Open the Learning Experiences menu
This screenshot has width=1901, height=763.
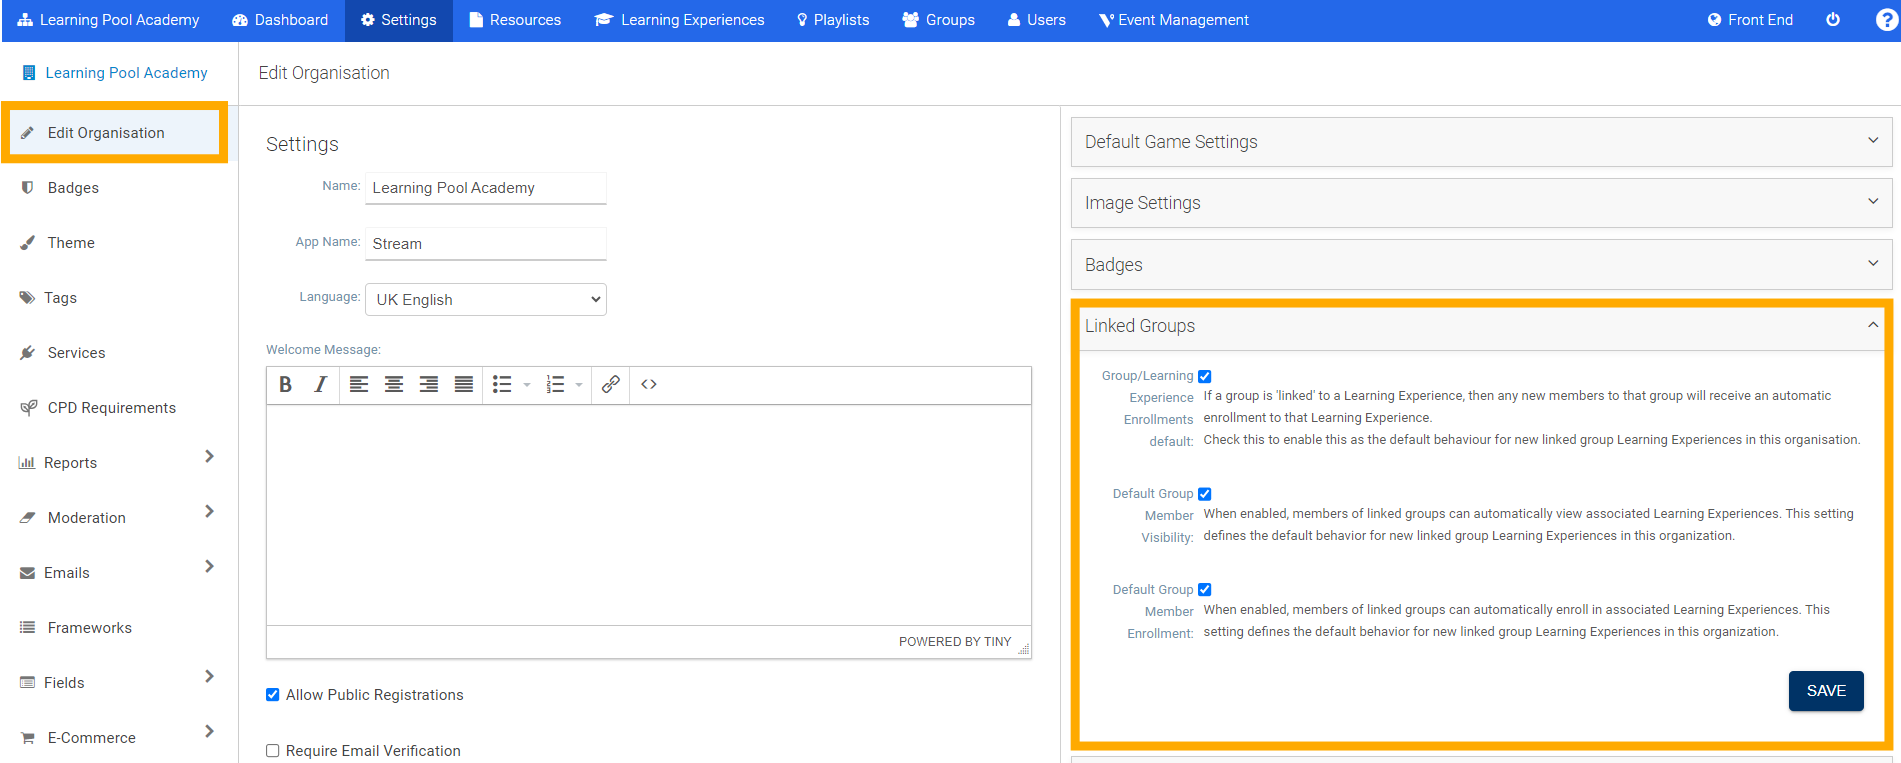(680, 20)
